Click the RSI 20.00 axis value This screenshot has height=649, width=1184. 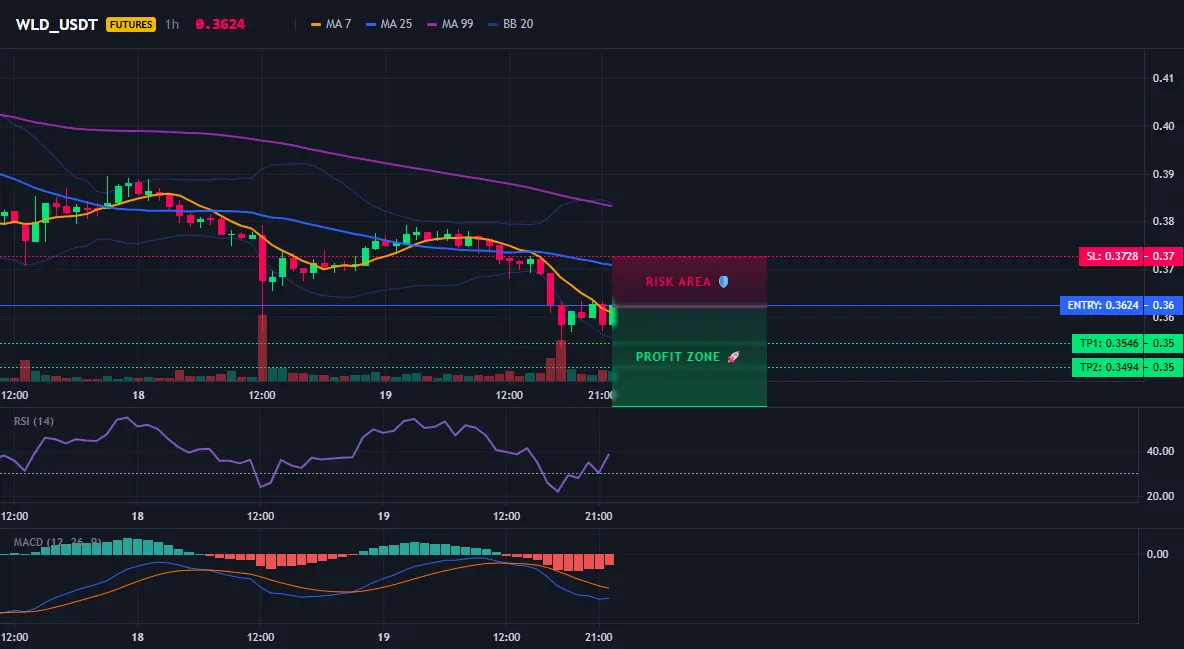[x=1161, y=496]
